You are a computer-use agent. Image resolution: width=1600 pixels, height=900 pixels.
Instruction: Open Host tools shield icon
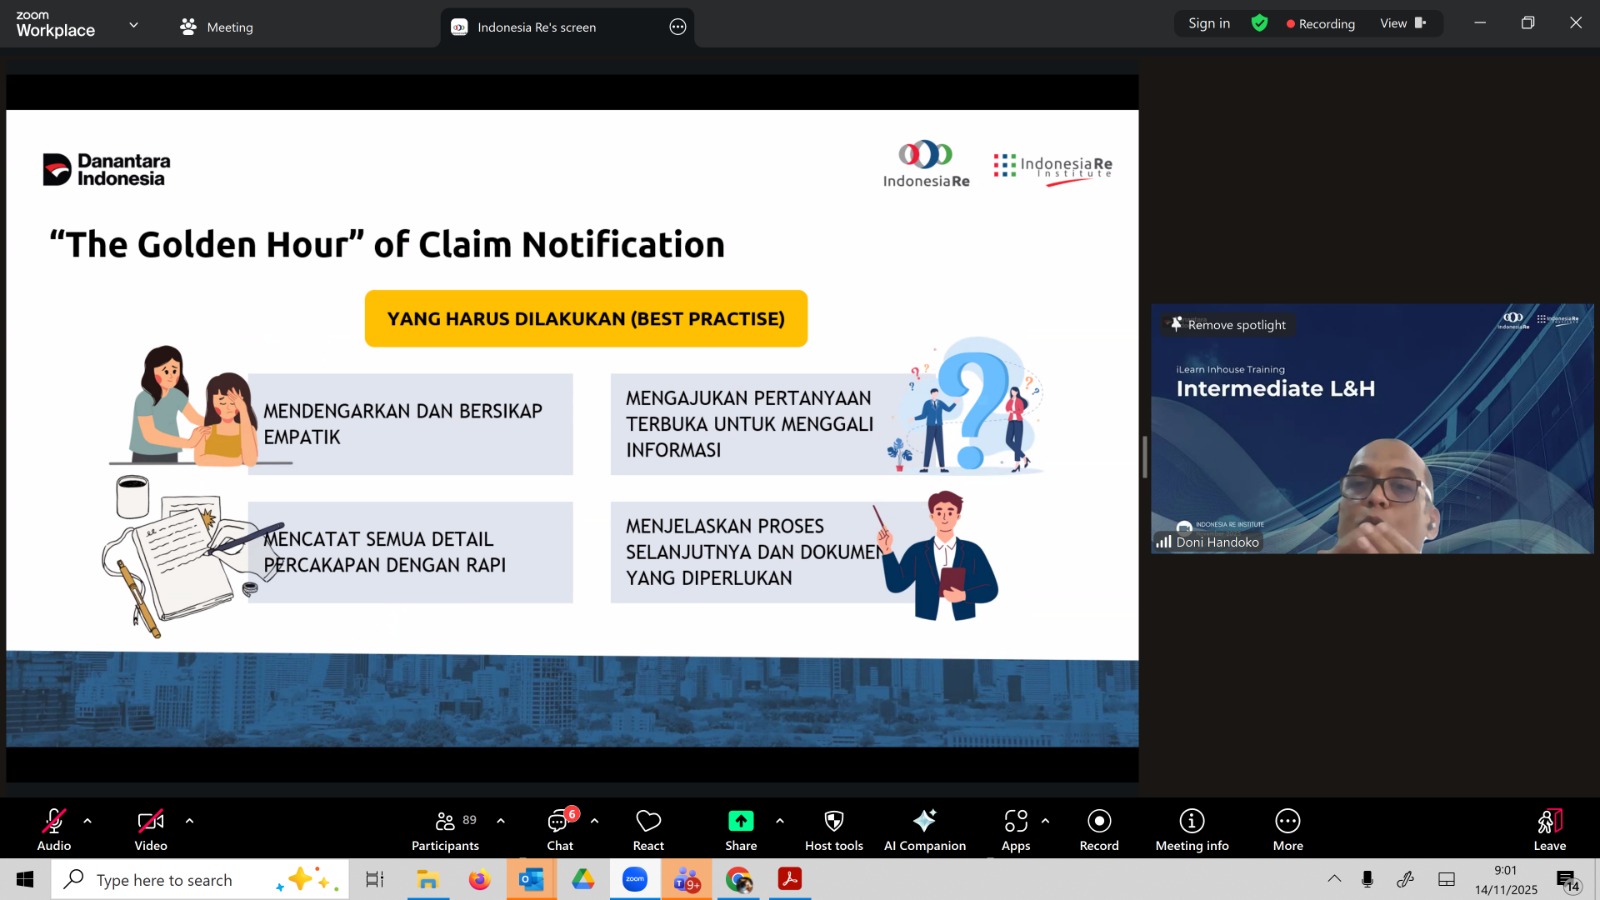[x=833, y=830]
